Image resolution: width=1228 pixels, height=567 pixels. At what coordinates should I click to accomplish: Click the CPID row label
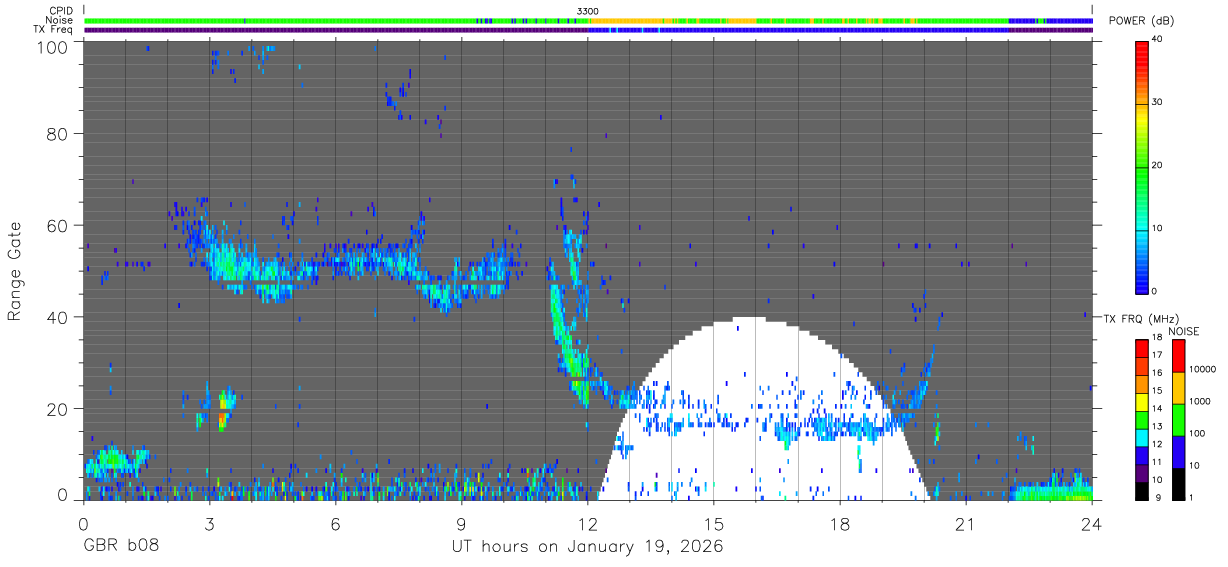(x=60, y=10)
